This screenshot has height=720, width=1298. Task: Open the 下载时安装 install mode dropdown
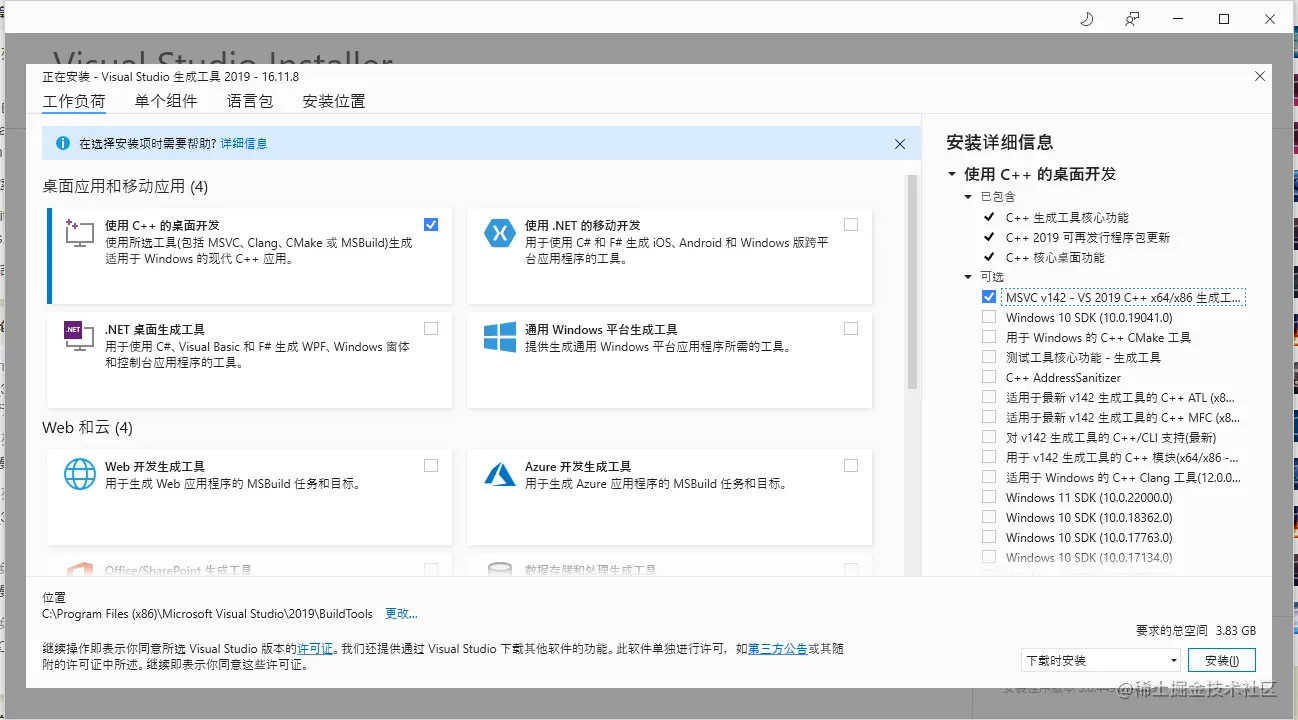click(1100, 661)
